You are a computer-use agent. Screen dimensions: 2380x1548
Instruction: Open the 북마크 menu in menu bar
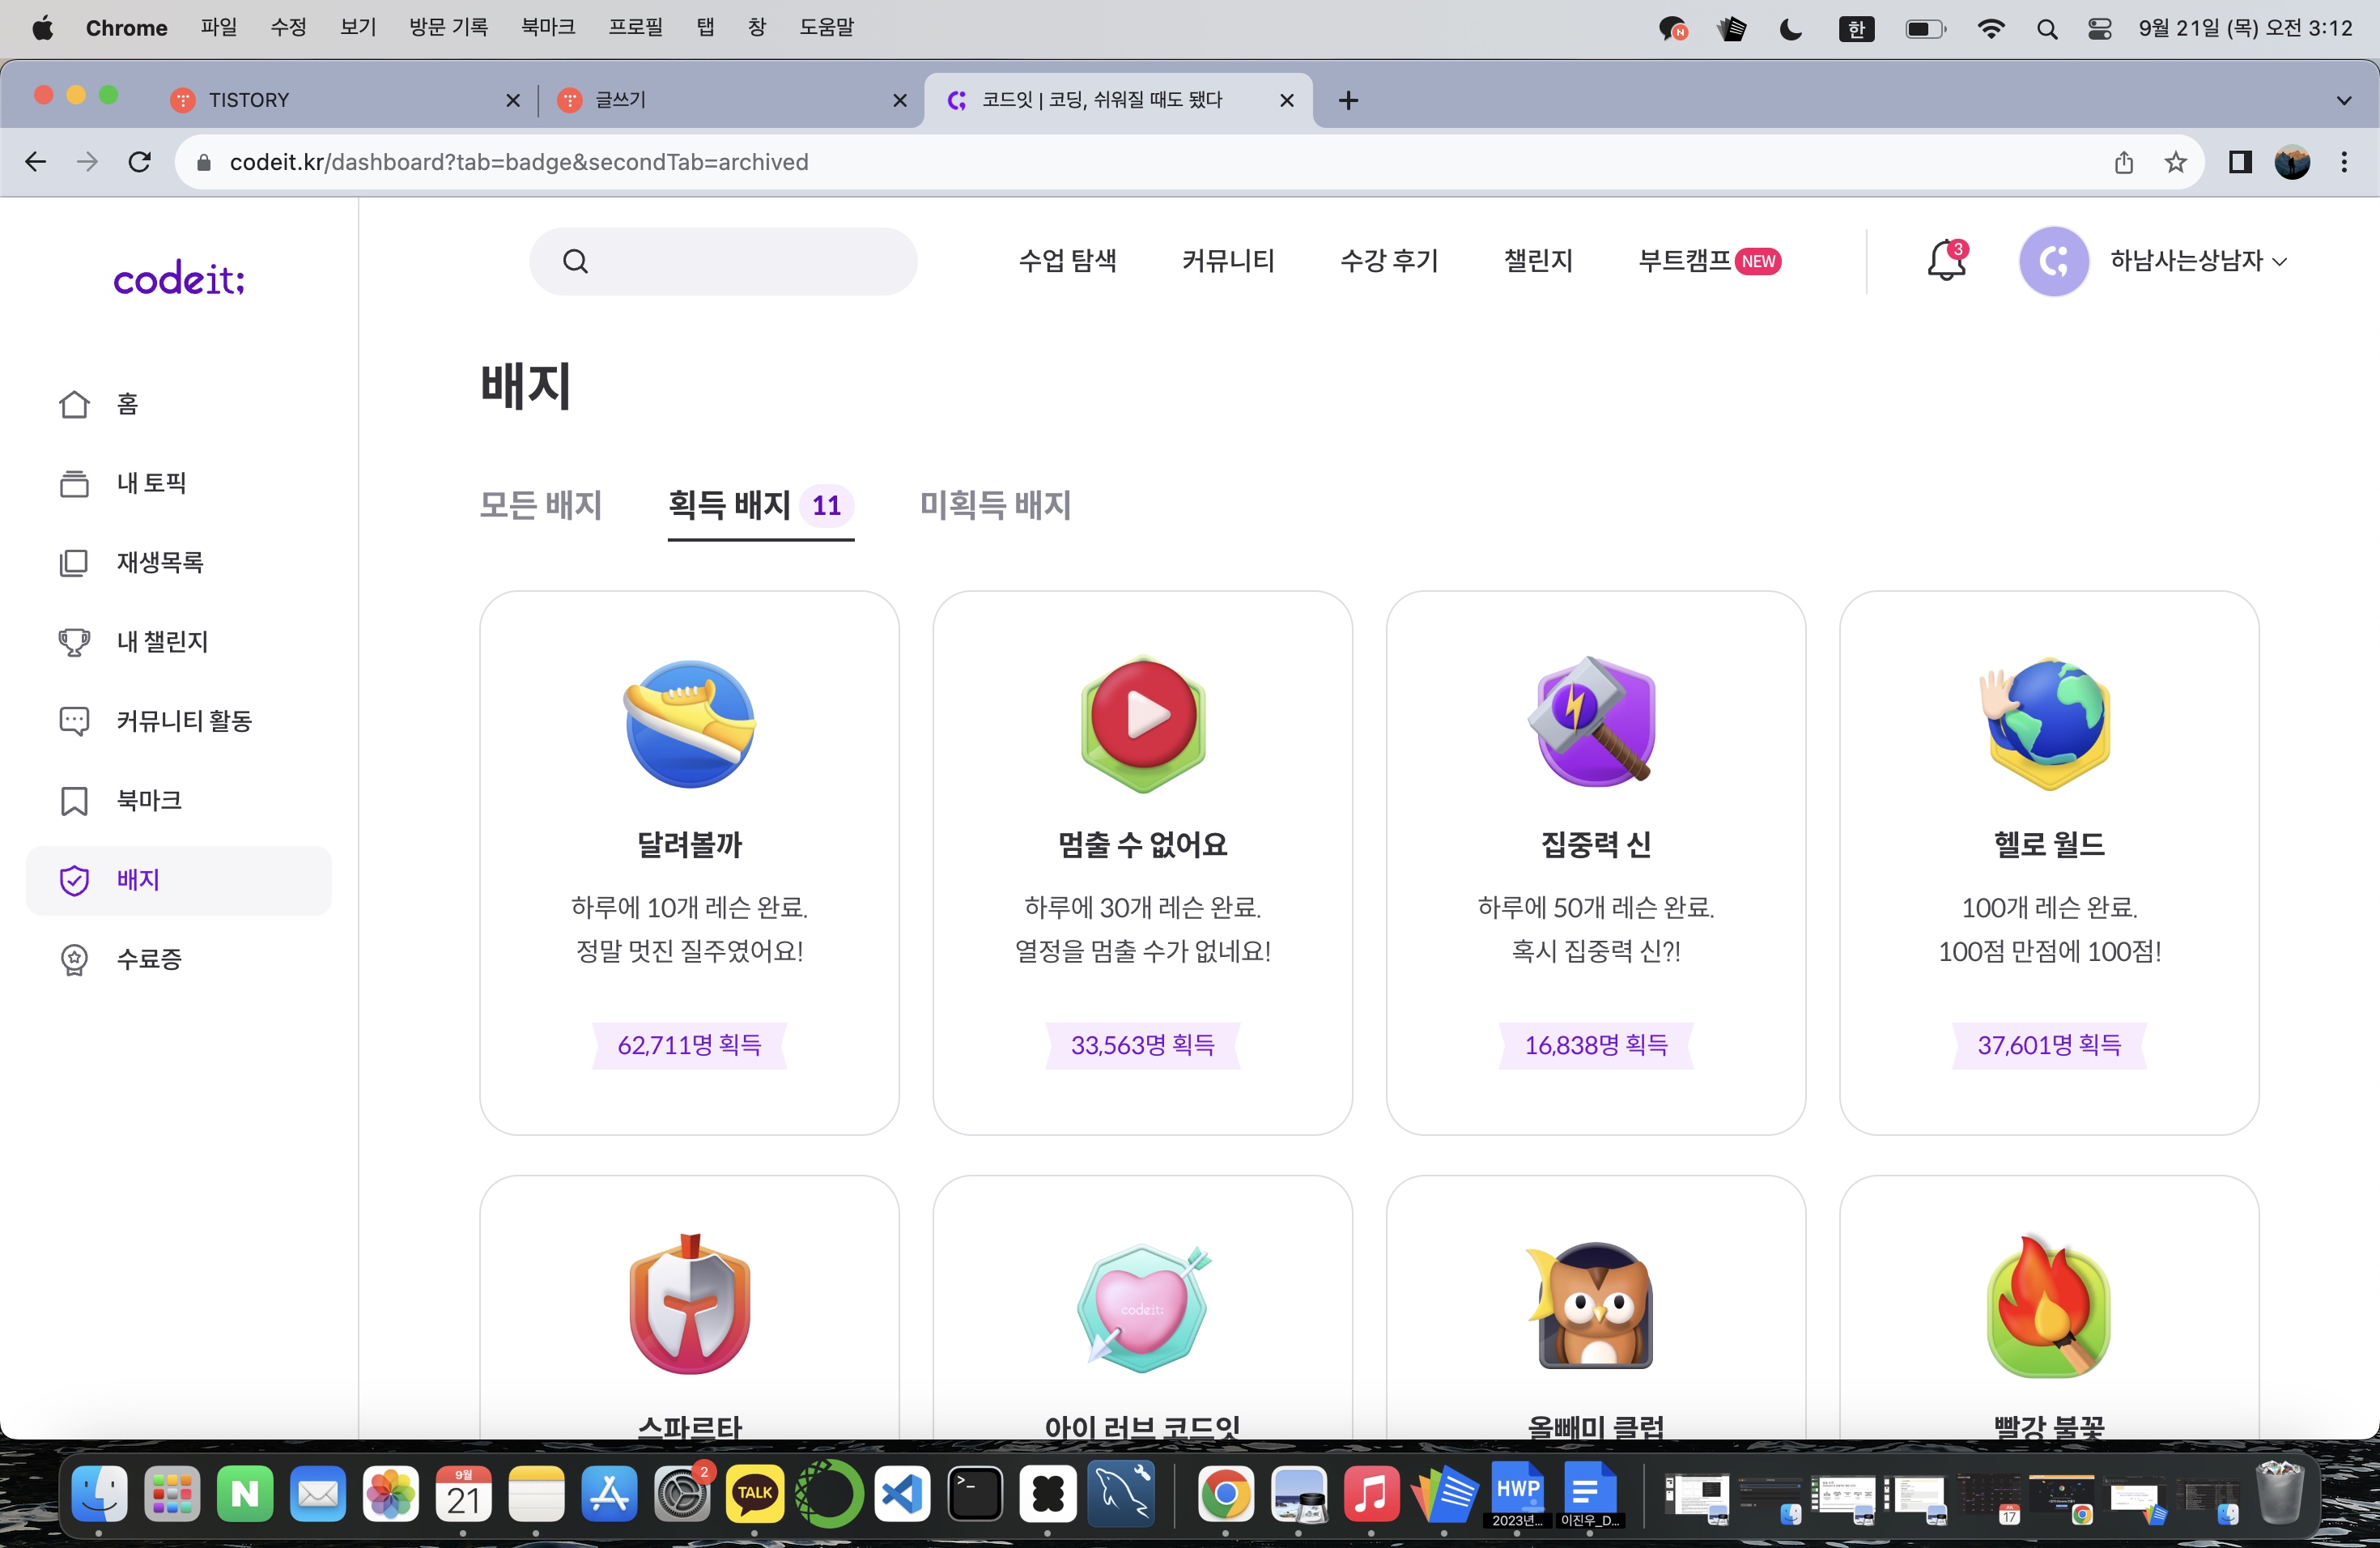pos(548,28)
